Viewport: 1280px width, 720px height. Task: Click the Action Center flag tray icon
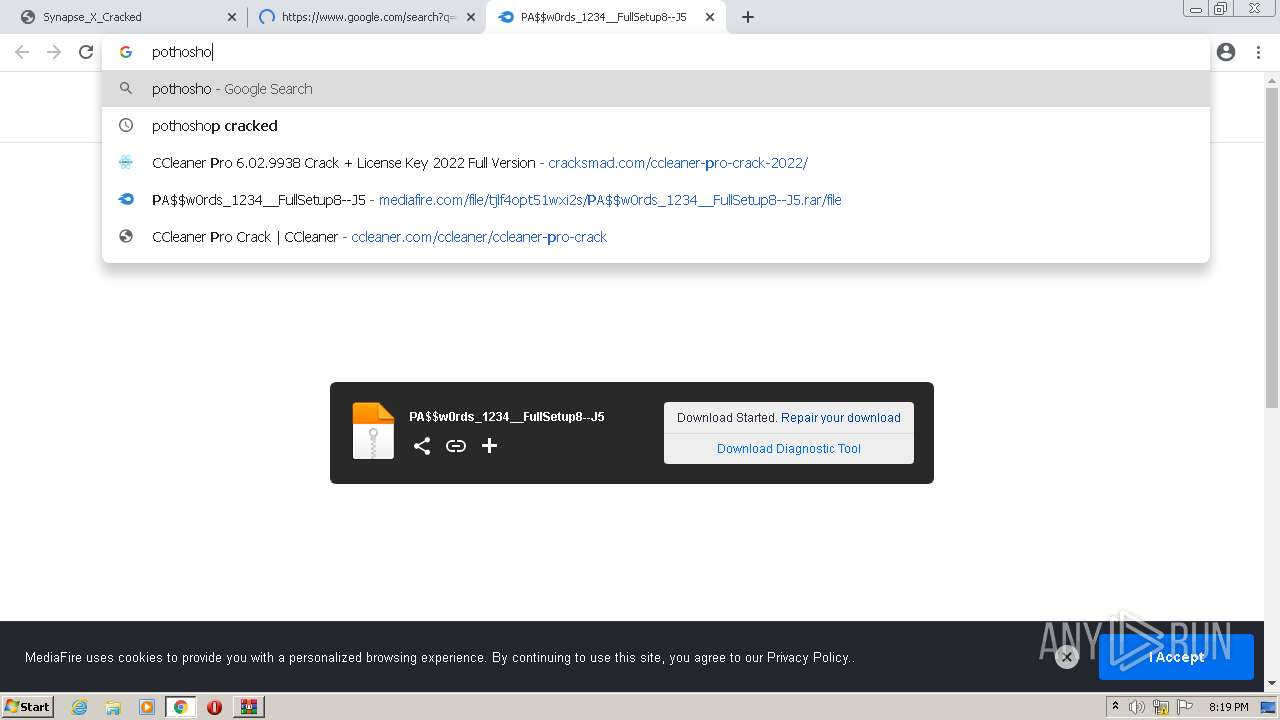pos(1184,707)
